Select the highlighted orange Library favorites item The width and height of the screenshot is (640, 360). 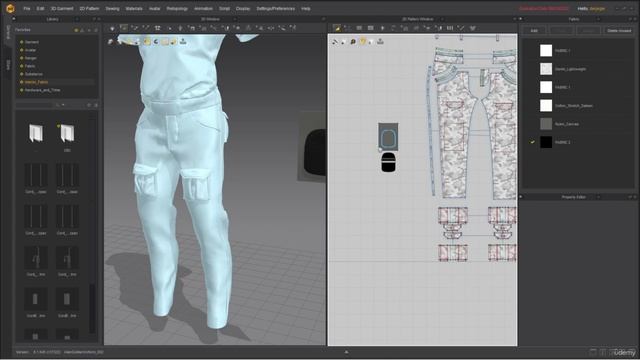36,82
